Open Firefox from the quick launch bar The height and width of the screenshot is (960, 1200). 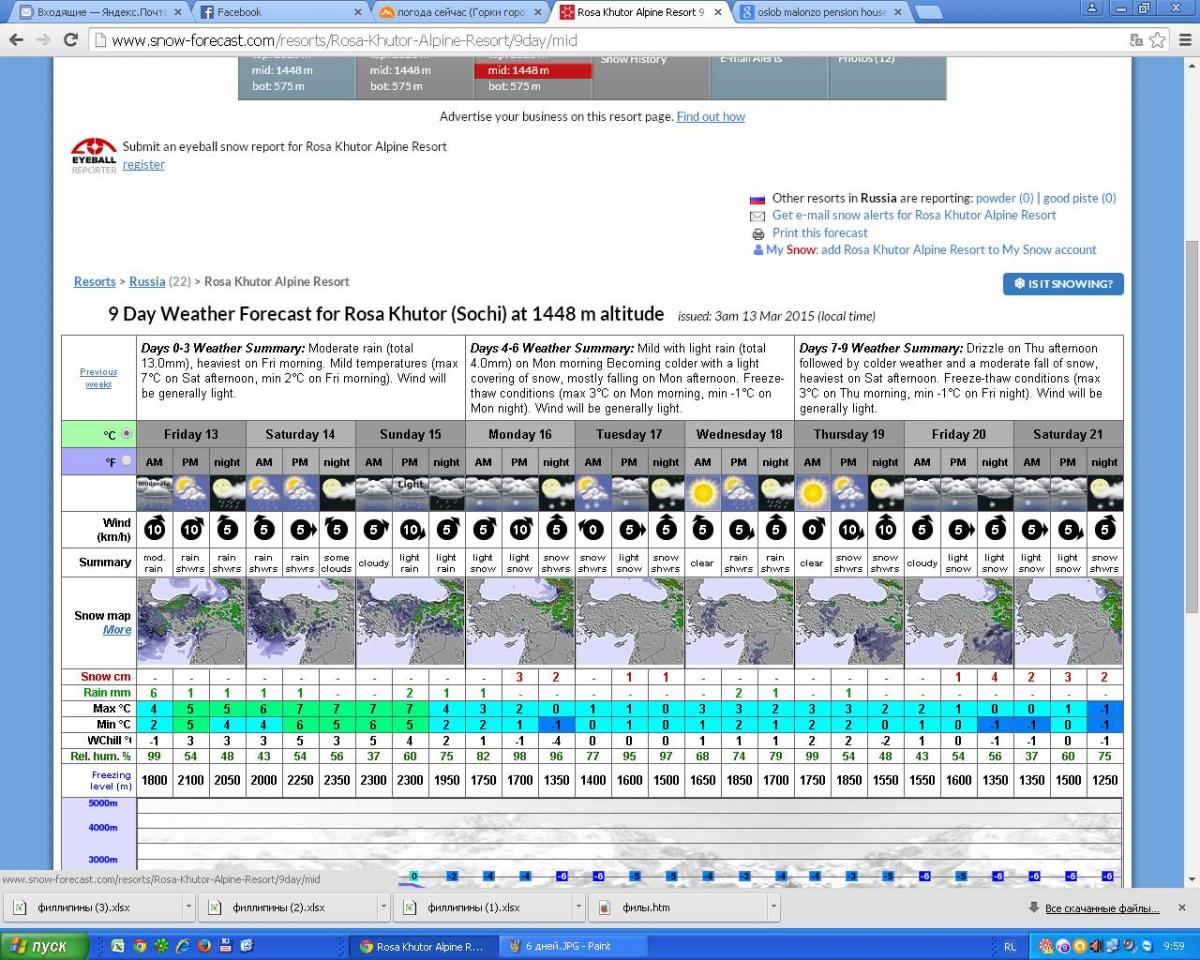pyautogui.click(x=204, y=946)
